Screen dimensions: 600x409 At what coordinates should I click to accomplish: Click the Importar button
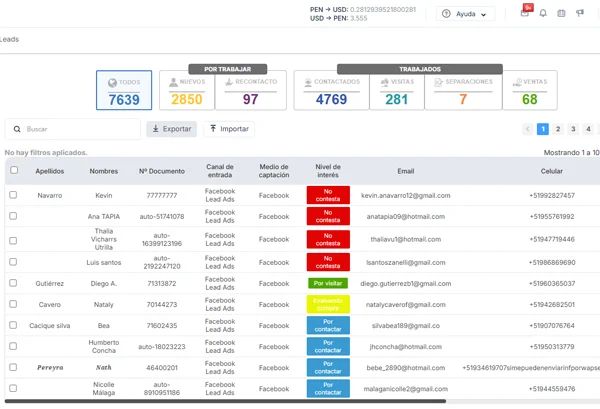[229, 129]
